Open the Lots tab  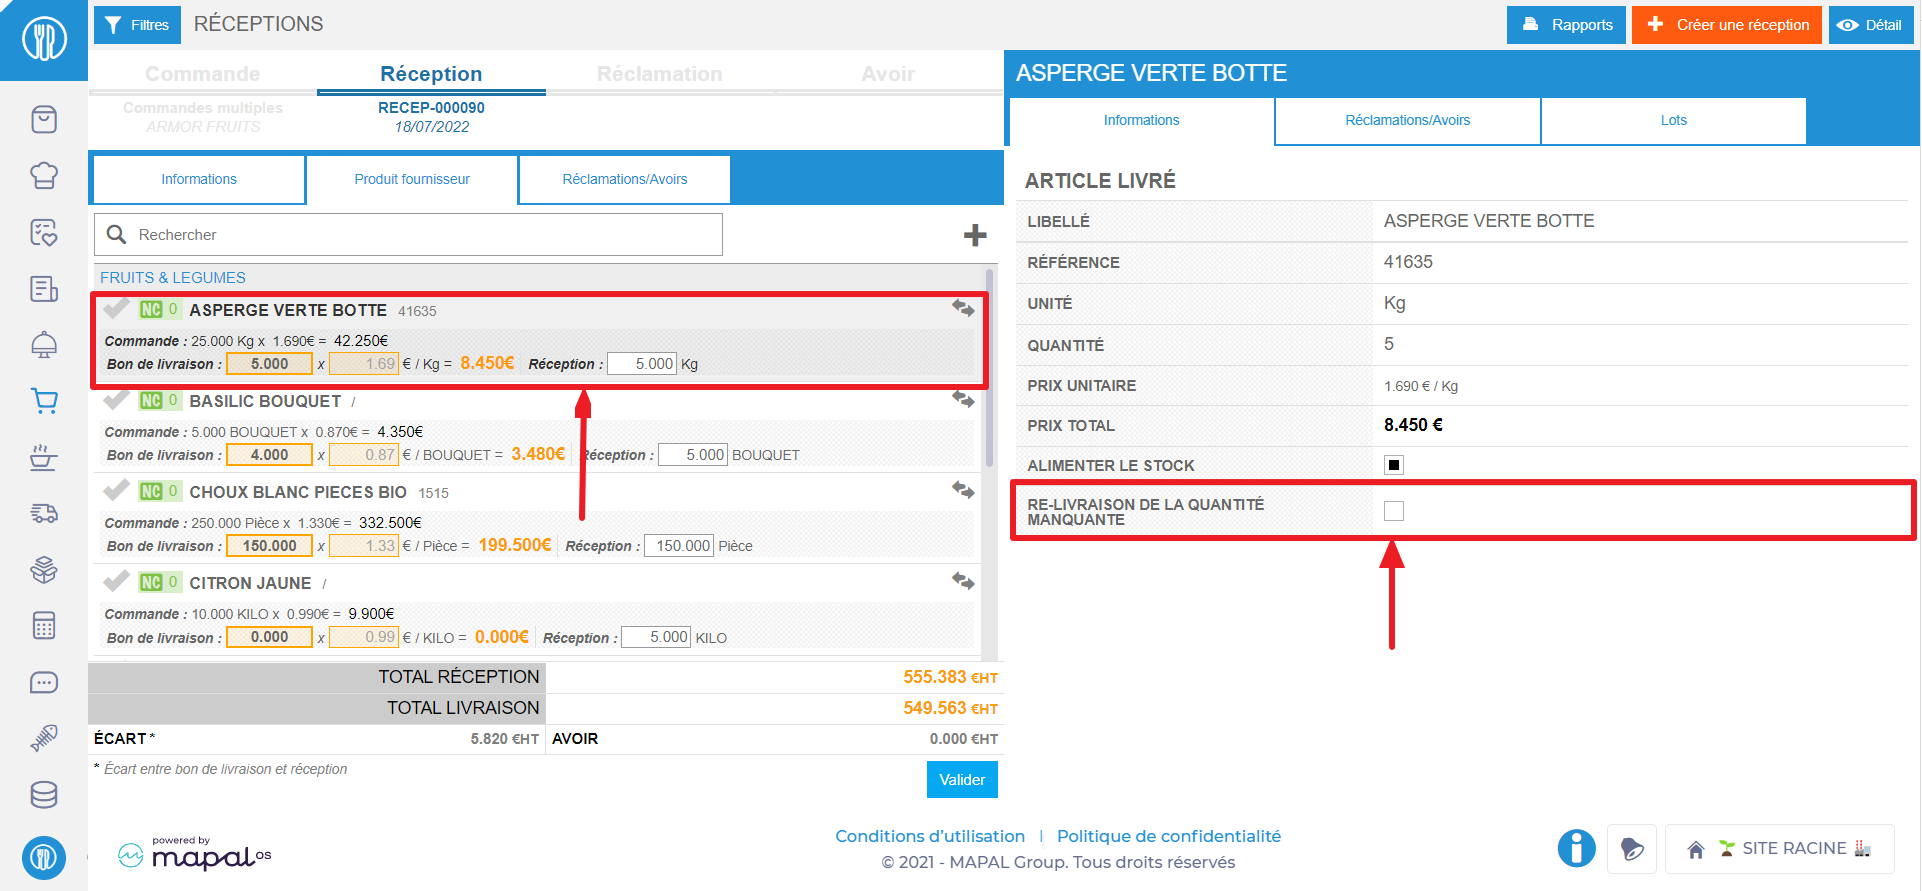click(x=1674, y=120)
